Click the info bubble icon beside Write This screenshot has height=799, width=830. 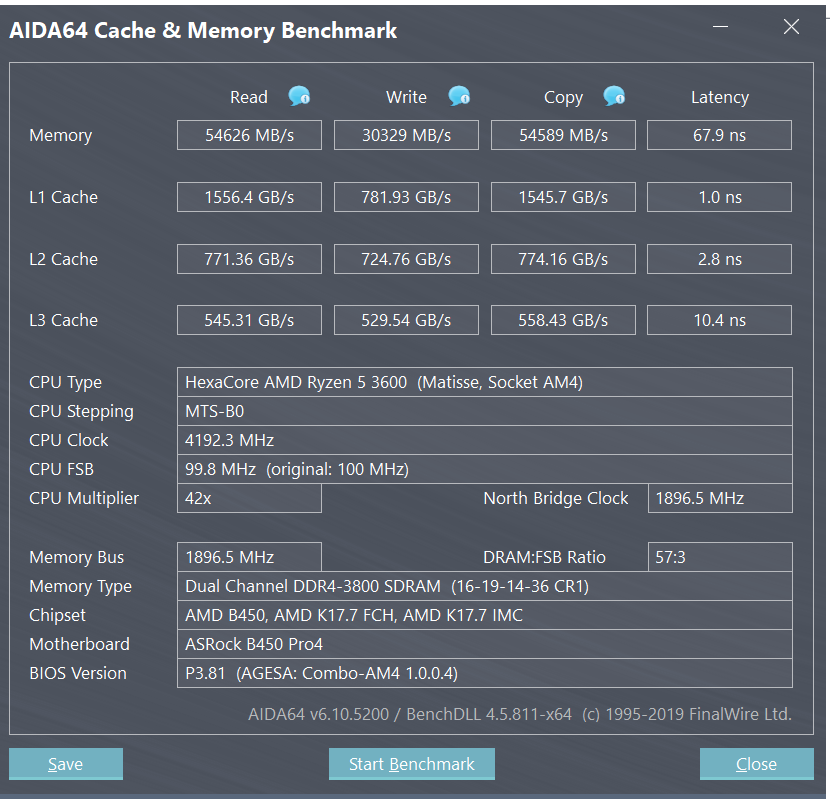tap(459, 96)
